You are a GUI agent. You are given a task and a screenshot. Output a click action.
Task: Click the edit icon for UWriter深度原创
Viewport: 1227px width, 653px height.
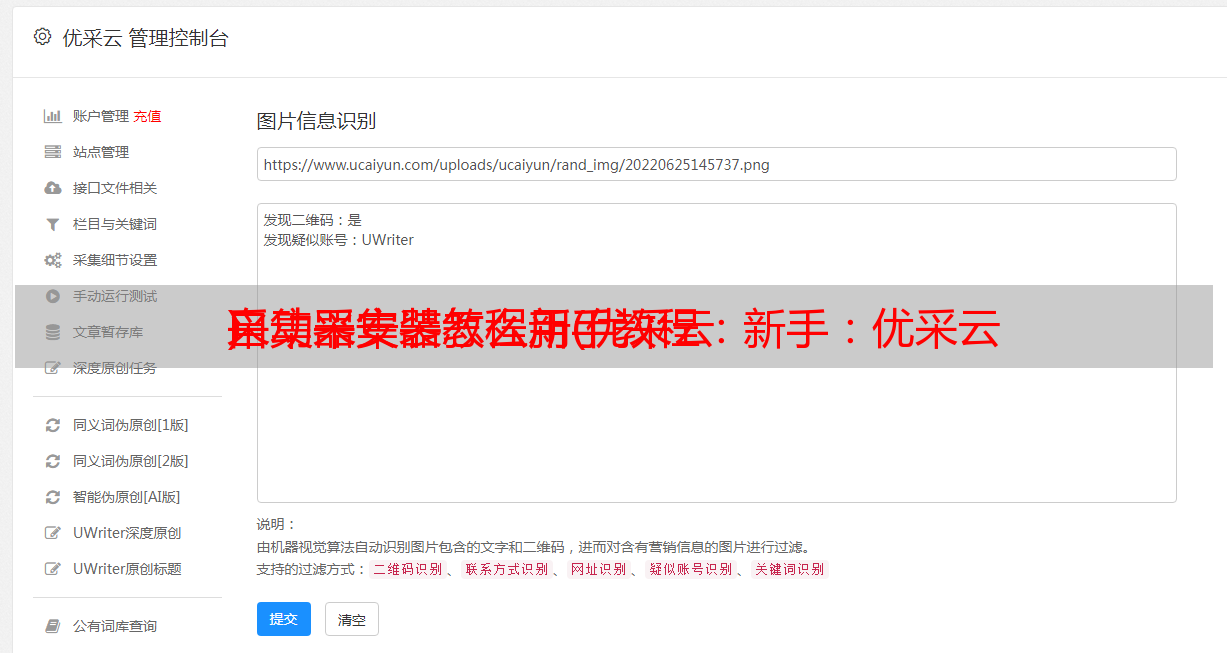pos(53,533)
